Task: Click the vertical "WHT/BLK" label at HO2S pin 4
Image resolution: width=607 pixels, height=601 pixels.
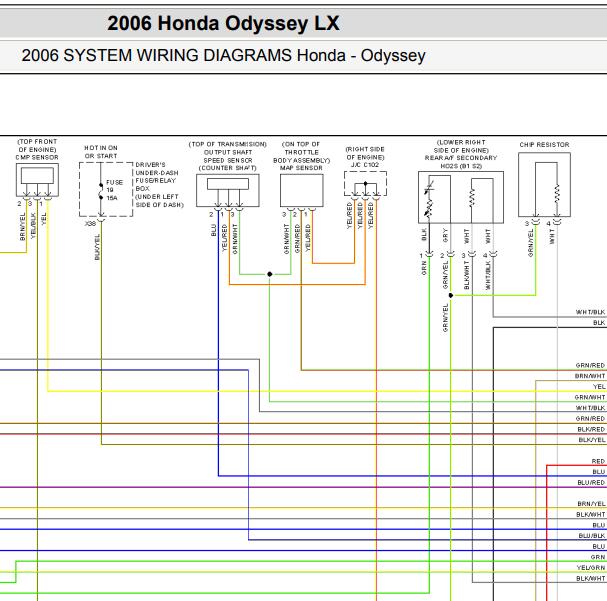Action: pyautogui.click(x=488, y=275)
